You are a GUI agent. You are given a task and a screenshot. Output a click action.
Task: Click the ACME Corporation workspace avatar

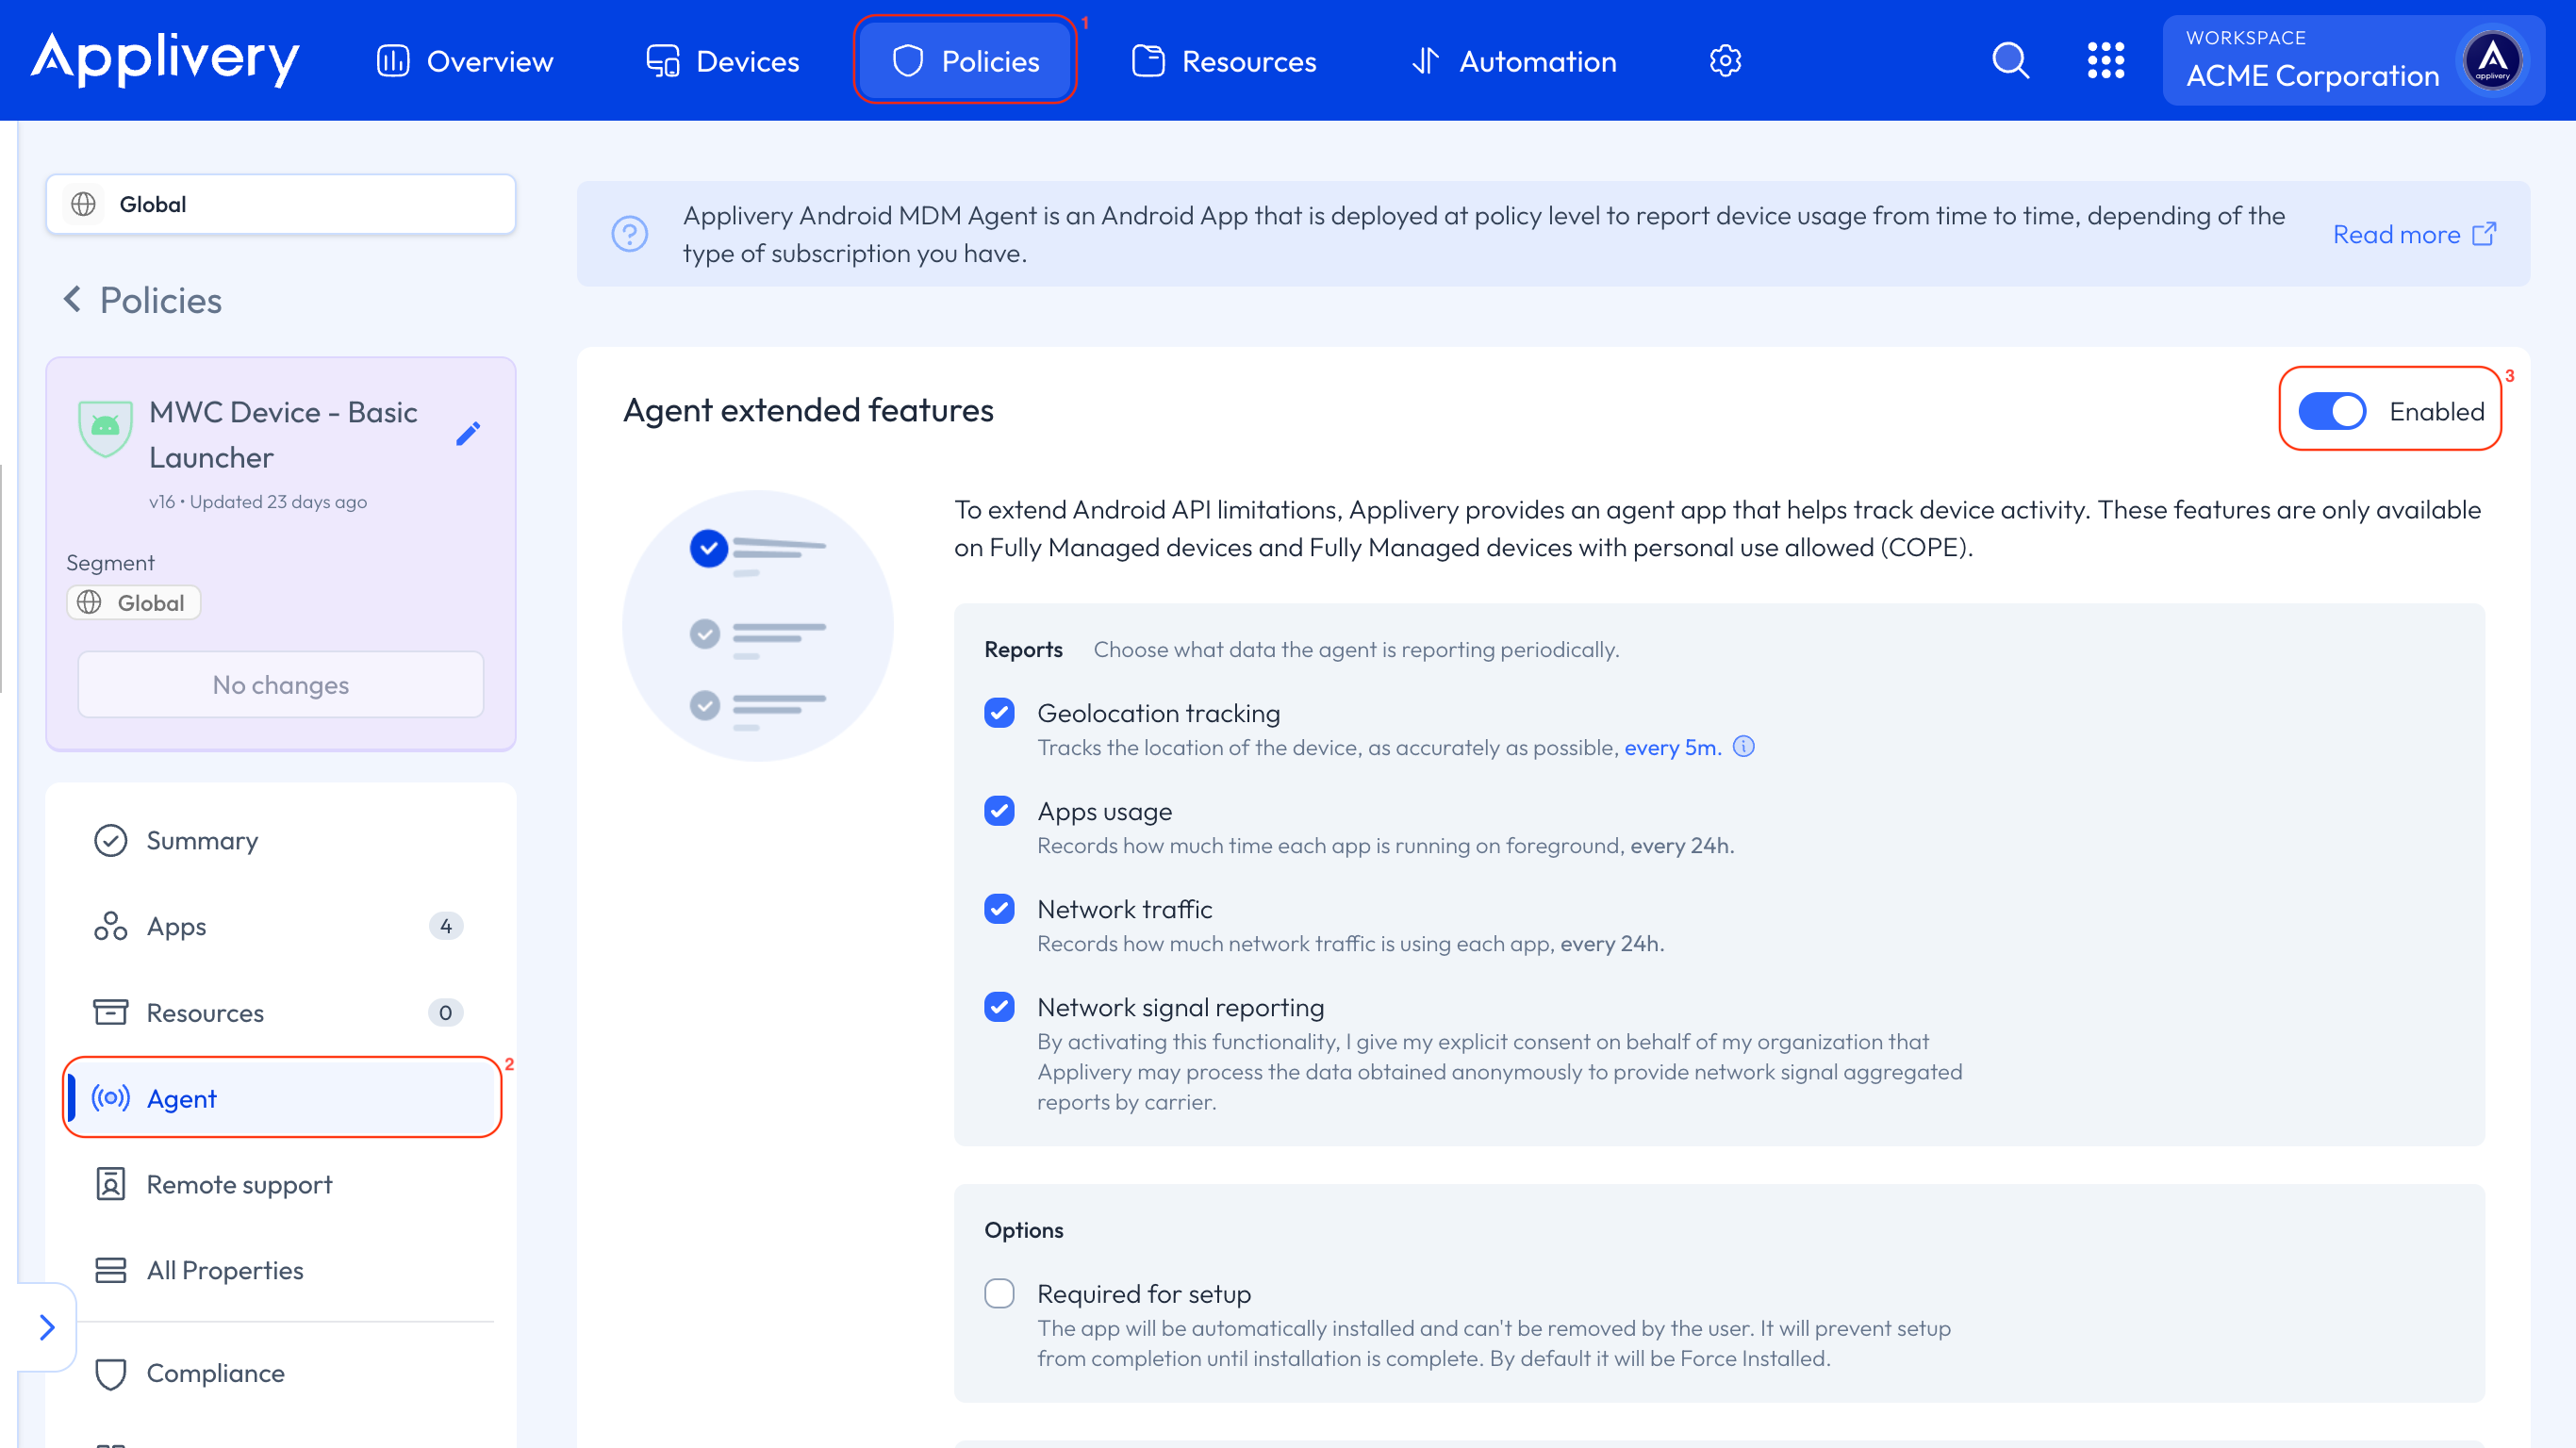pyautogui.click(x=2492, y=61)
